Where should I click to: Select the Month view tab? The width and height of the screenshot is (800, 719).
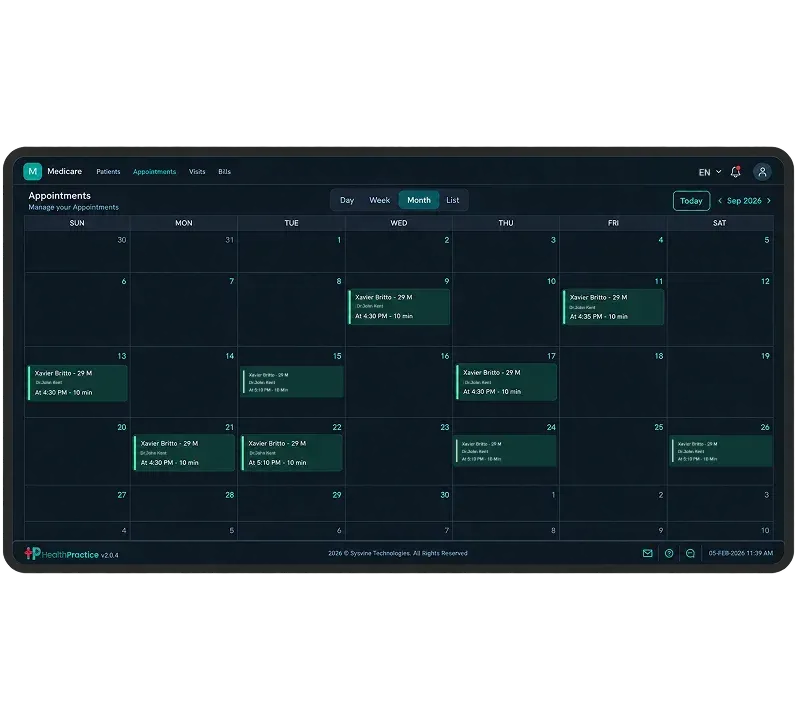tap(419, 200)
